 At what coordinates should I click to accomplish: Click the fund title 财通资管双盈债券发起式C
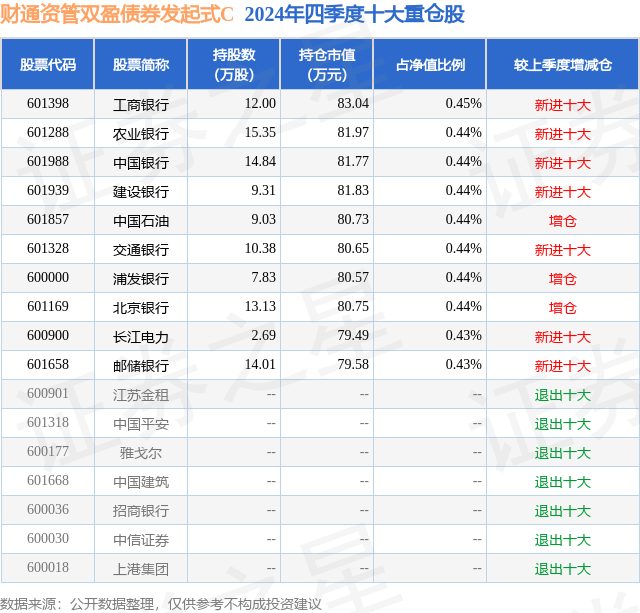coord(117,14)
